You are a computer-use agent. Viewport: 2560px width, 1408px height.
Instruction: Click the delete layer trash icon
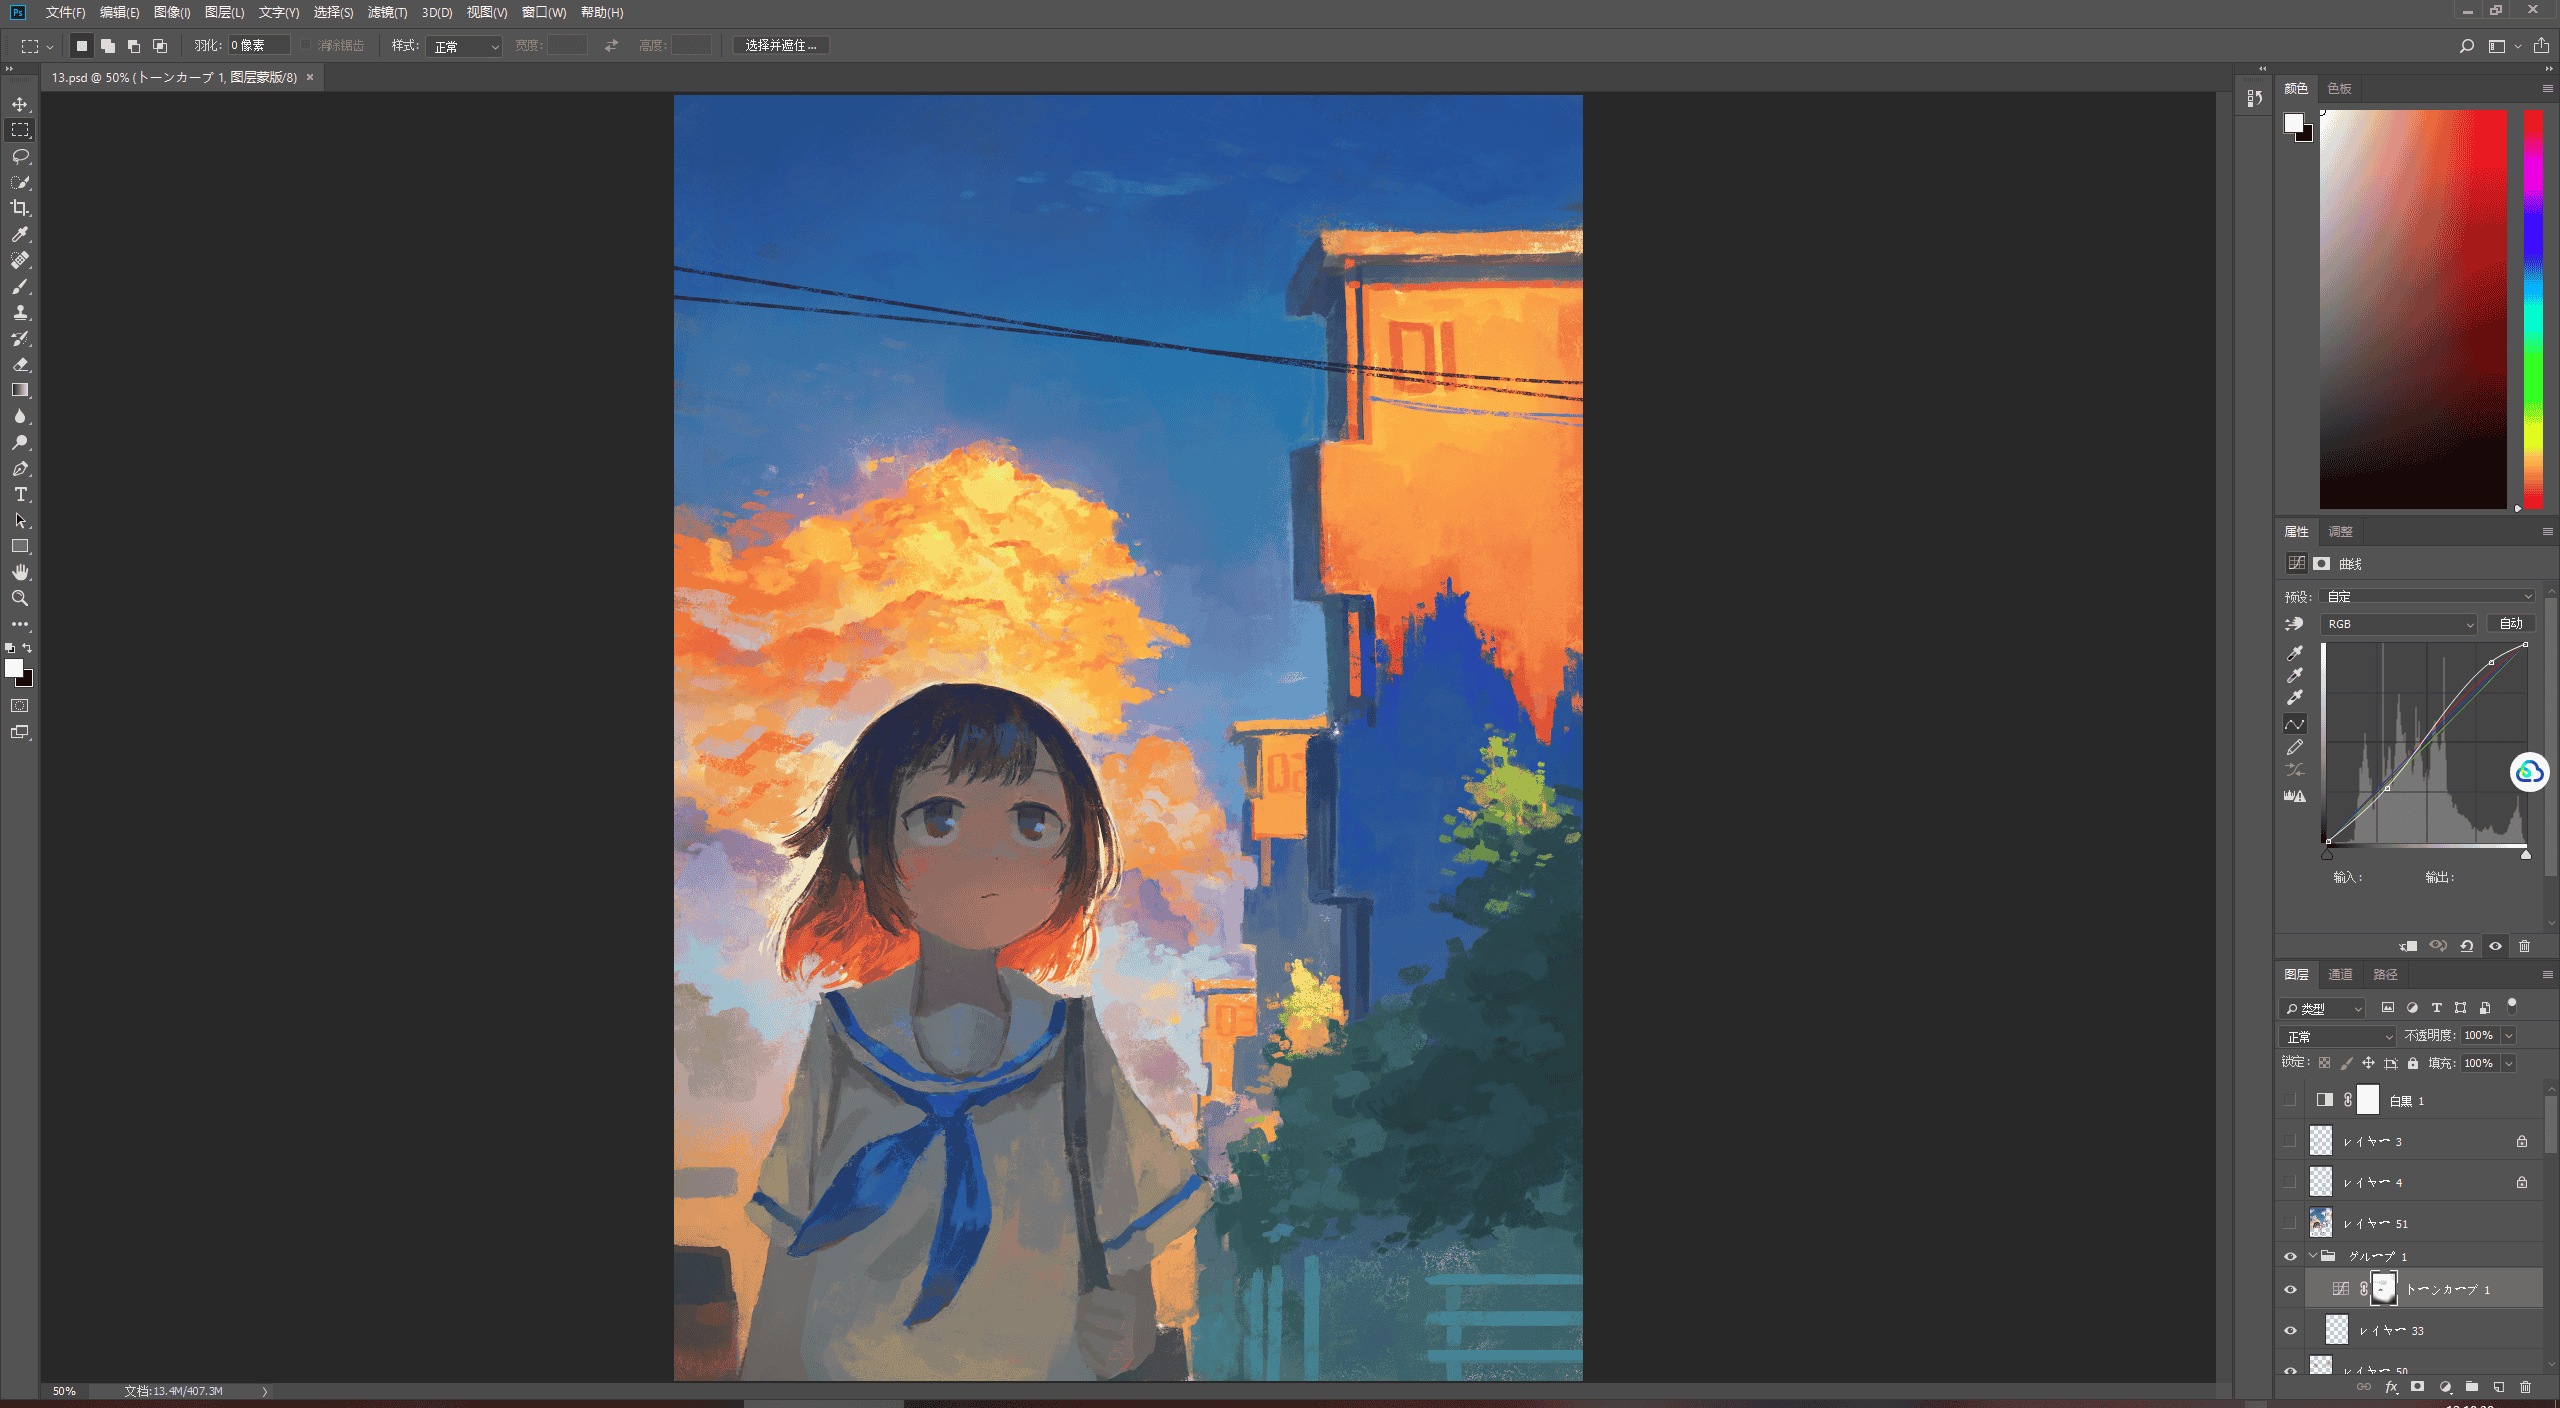[2525, 1387]
